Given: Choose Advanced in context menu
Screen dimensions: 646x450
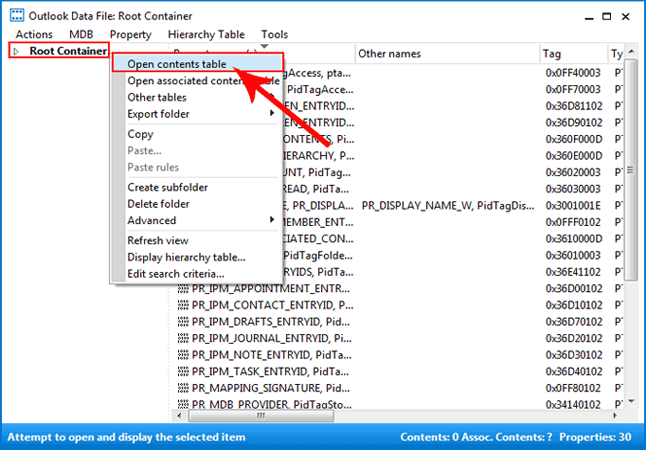Looking at the screenshot, I should coord(197,220).
